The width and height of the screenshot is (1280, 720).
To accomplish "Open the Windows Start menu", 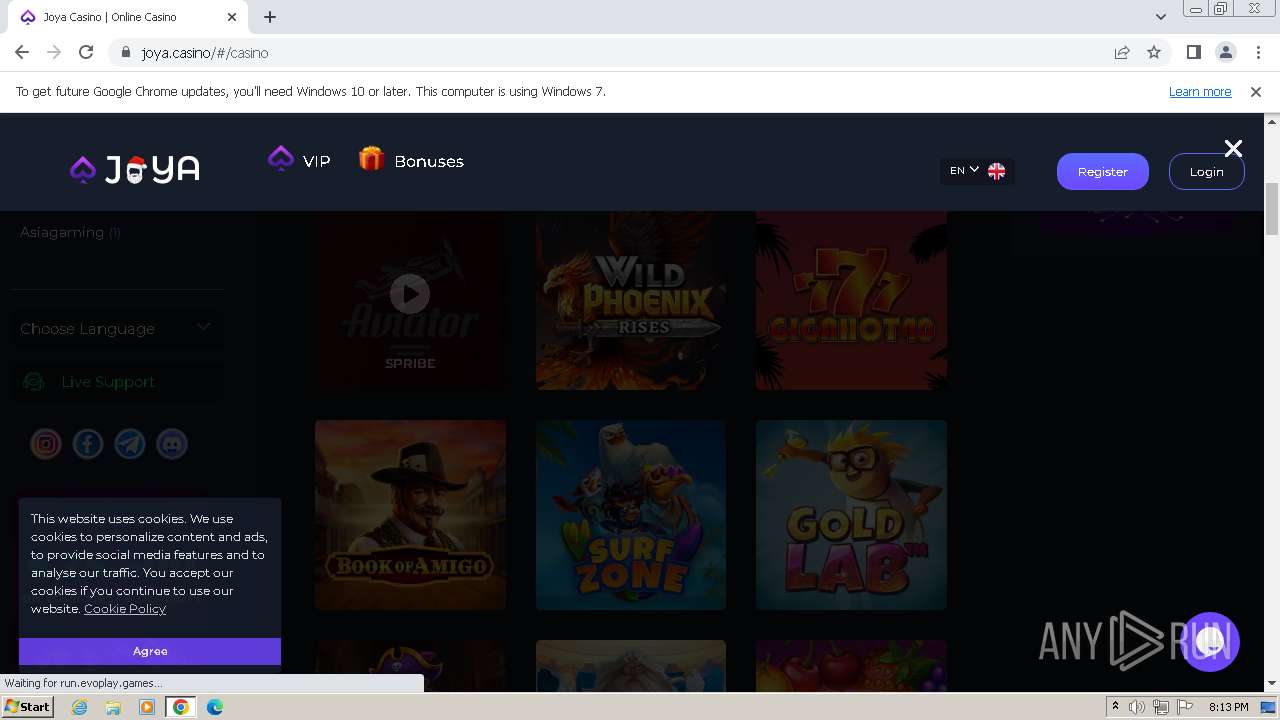I will coord(27,707).
